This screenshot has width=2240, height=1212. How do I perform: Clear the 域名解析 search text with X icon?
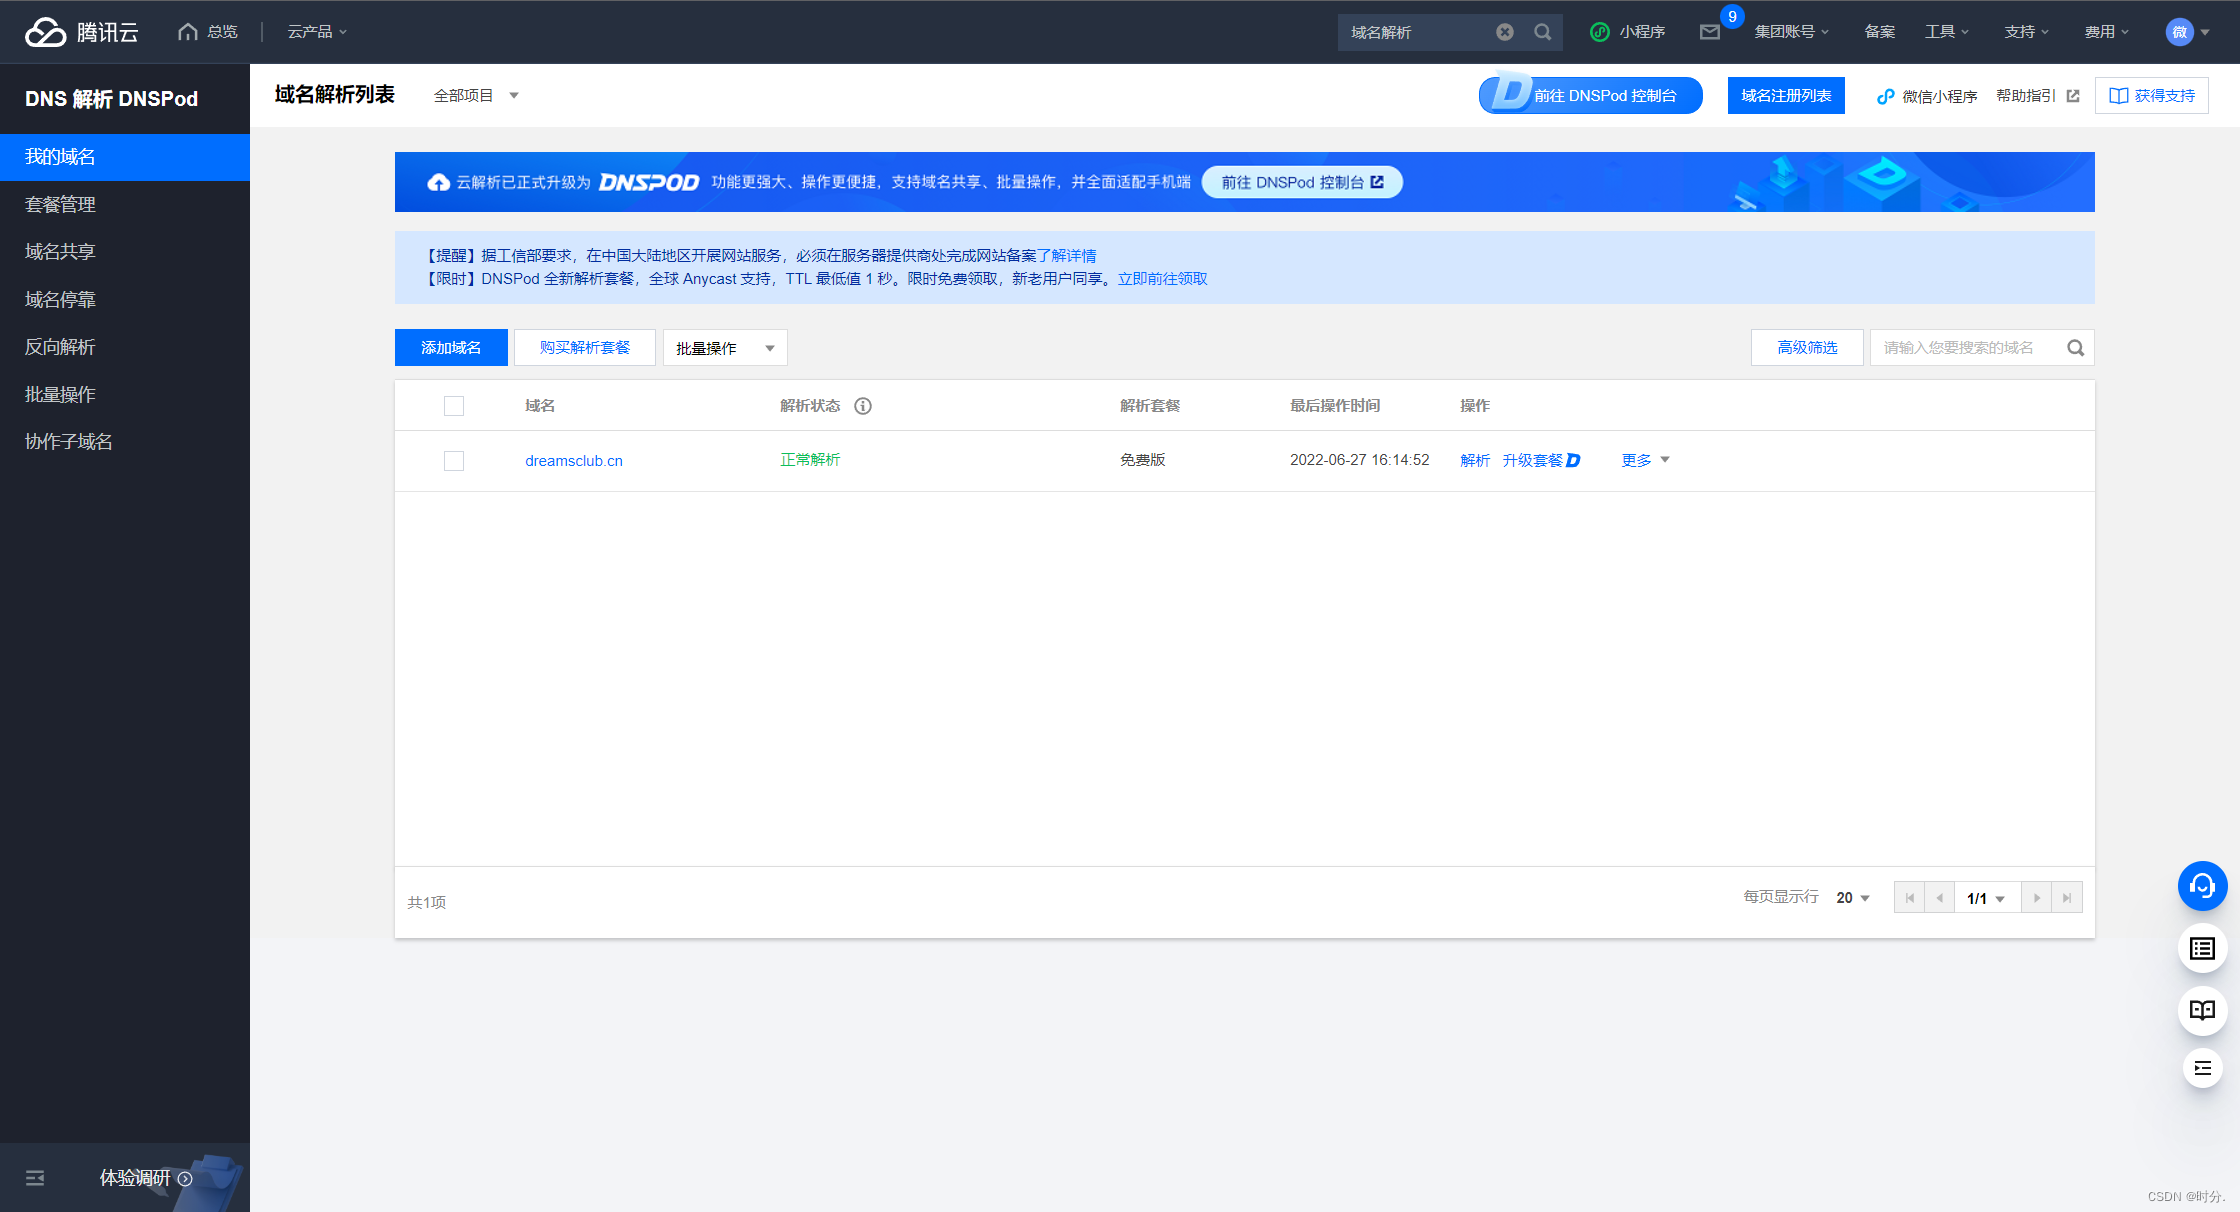(1505, 32)
